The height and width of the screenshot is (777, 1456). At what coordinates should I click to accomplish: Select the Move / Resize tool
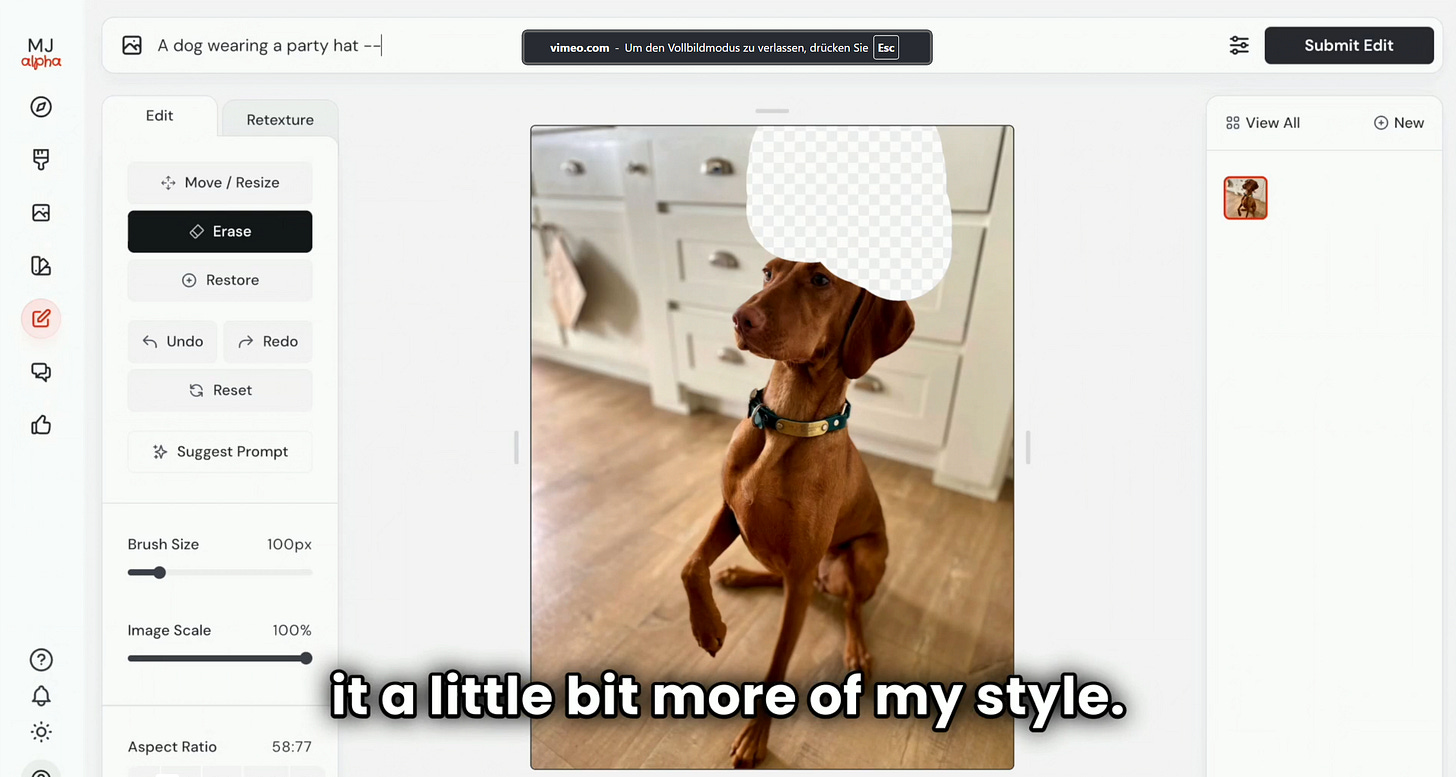click(x=220, y=183)
